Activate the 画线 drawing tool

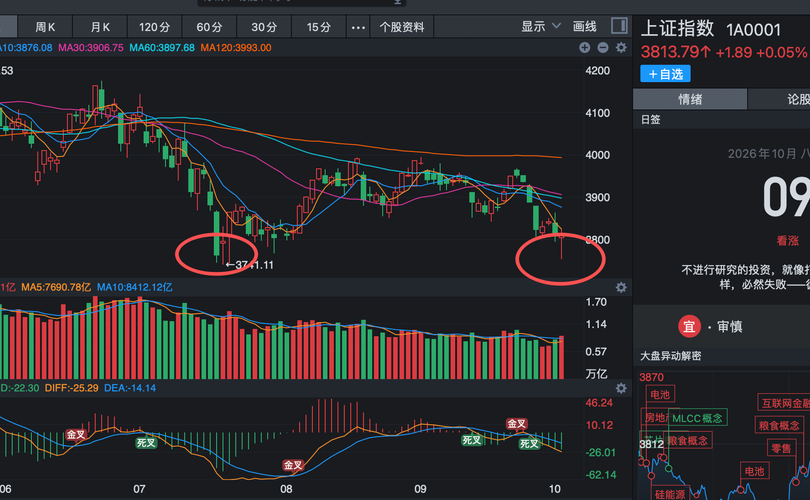click(x=585, y=26)
